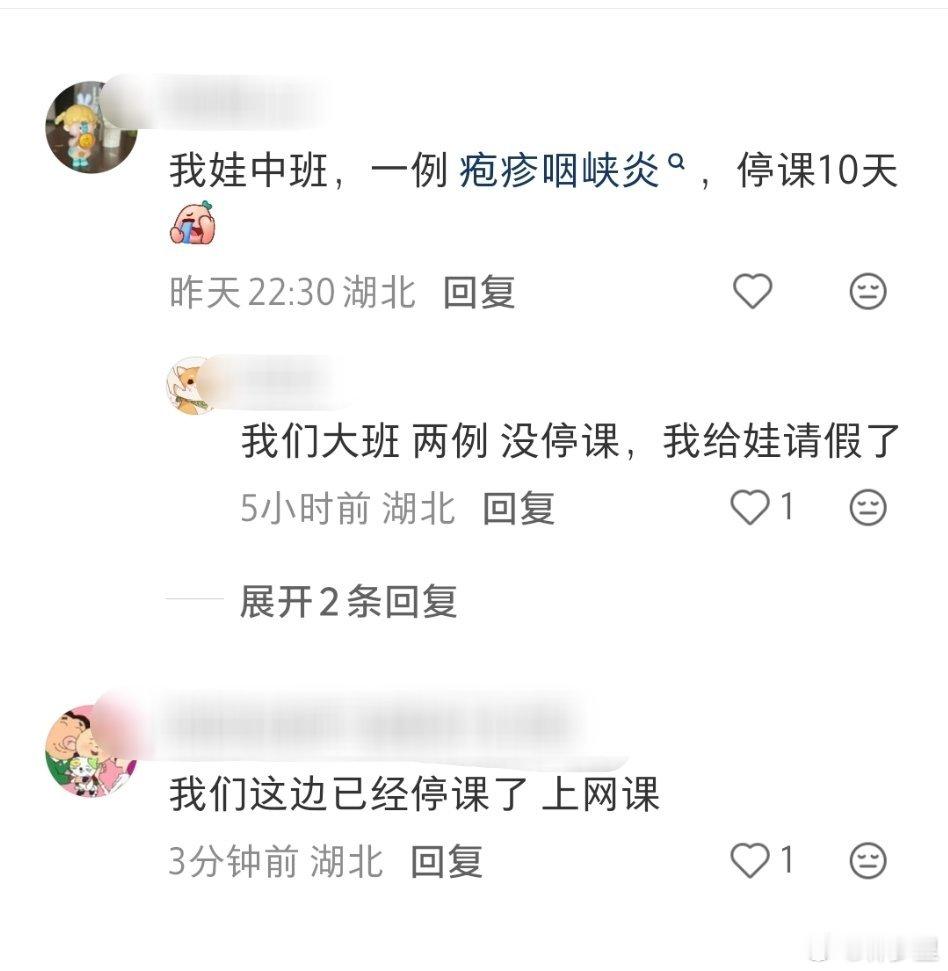Click the search magnifier after 疱疹咽峡炎
This screenshot has height=971, width=948.
click(x=677, y=162)
